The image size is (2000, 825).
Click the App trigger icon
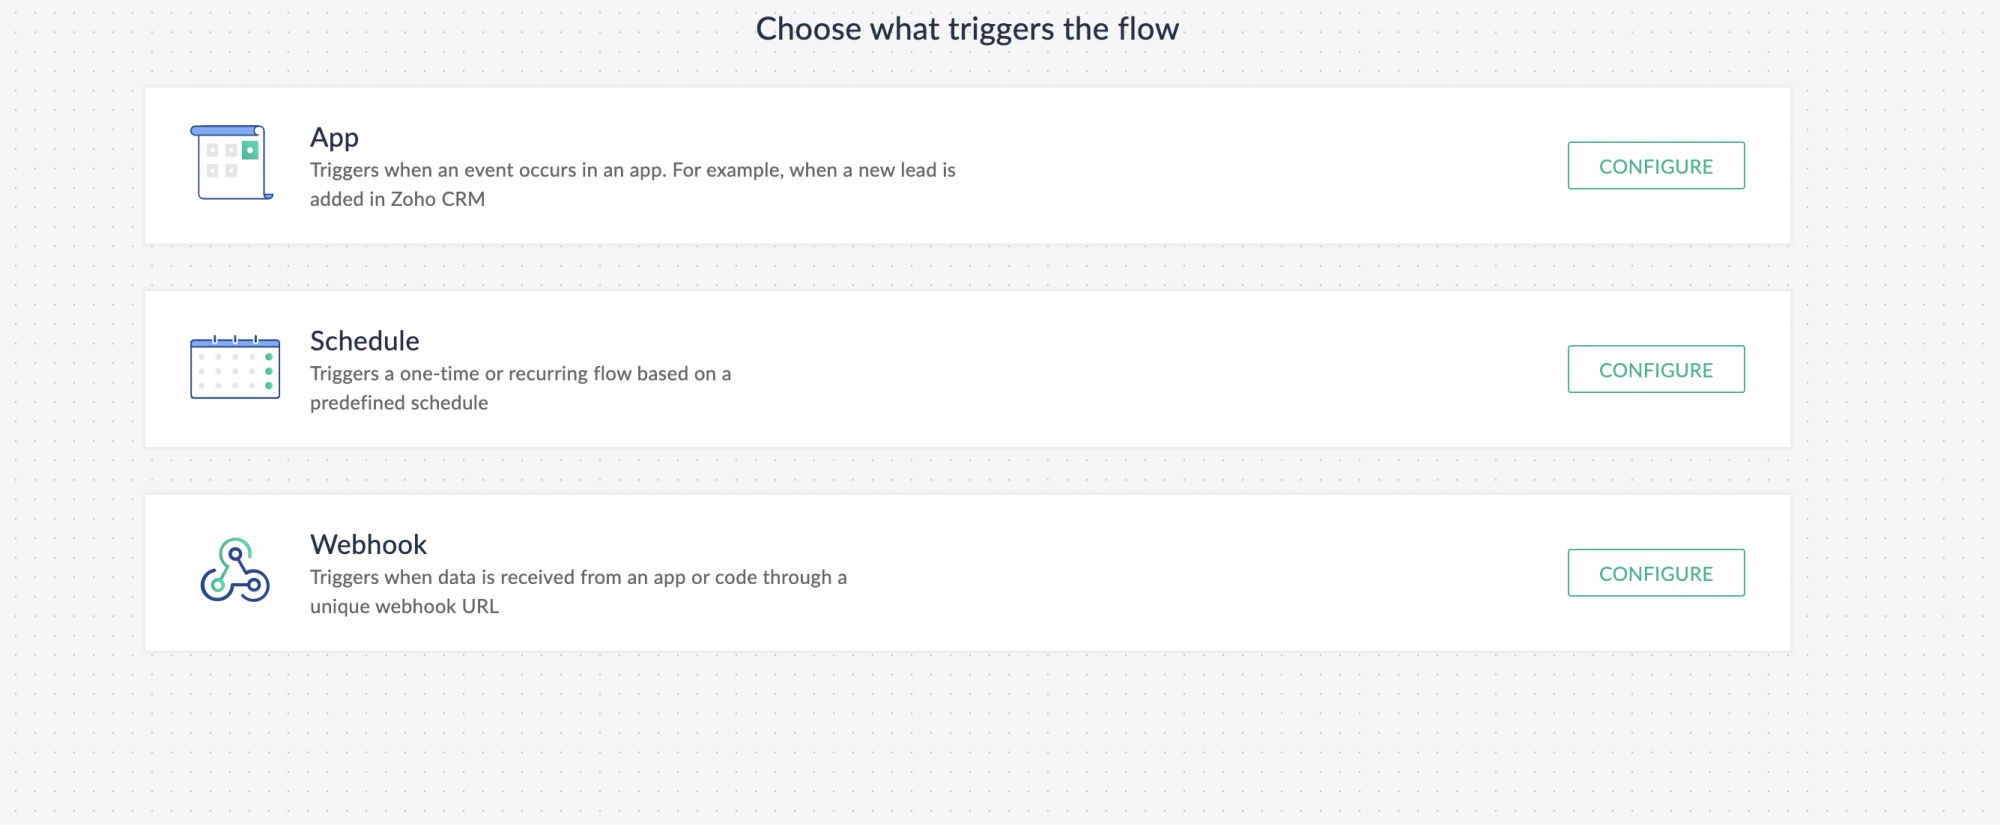232,163
